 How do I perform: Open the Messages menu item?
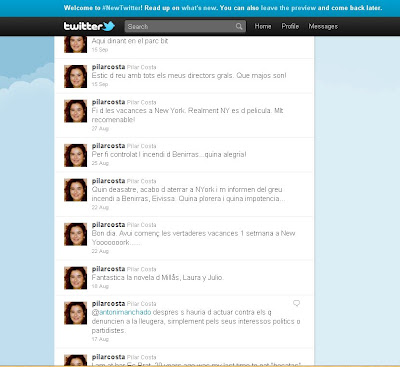pos(323,26)
